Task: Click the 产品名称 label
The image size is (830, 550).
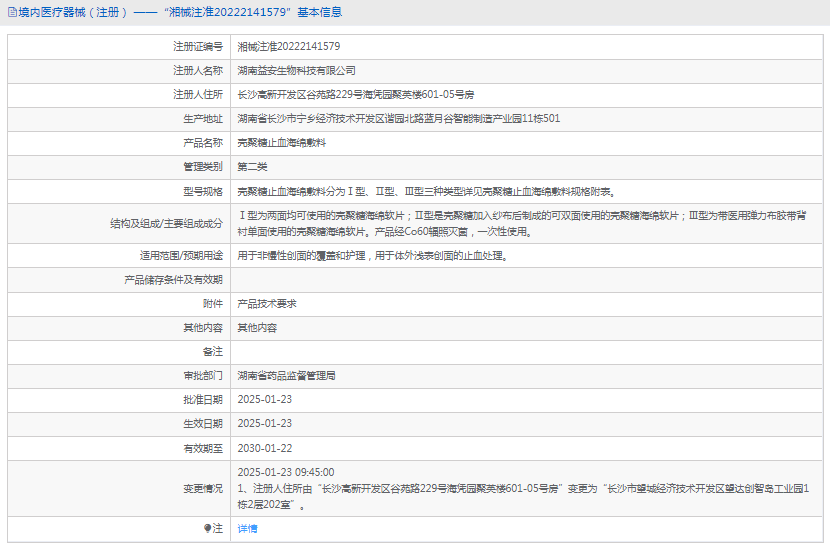Action: pos(203,143)
